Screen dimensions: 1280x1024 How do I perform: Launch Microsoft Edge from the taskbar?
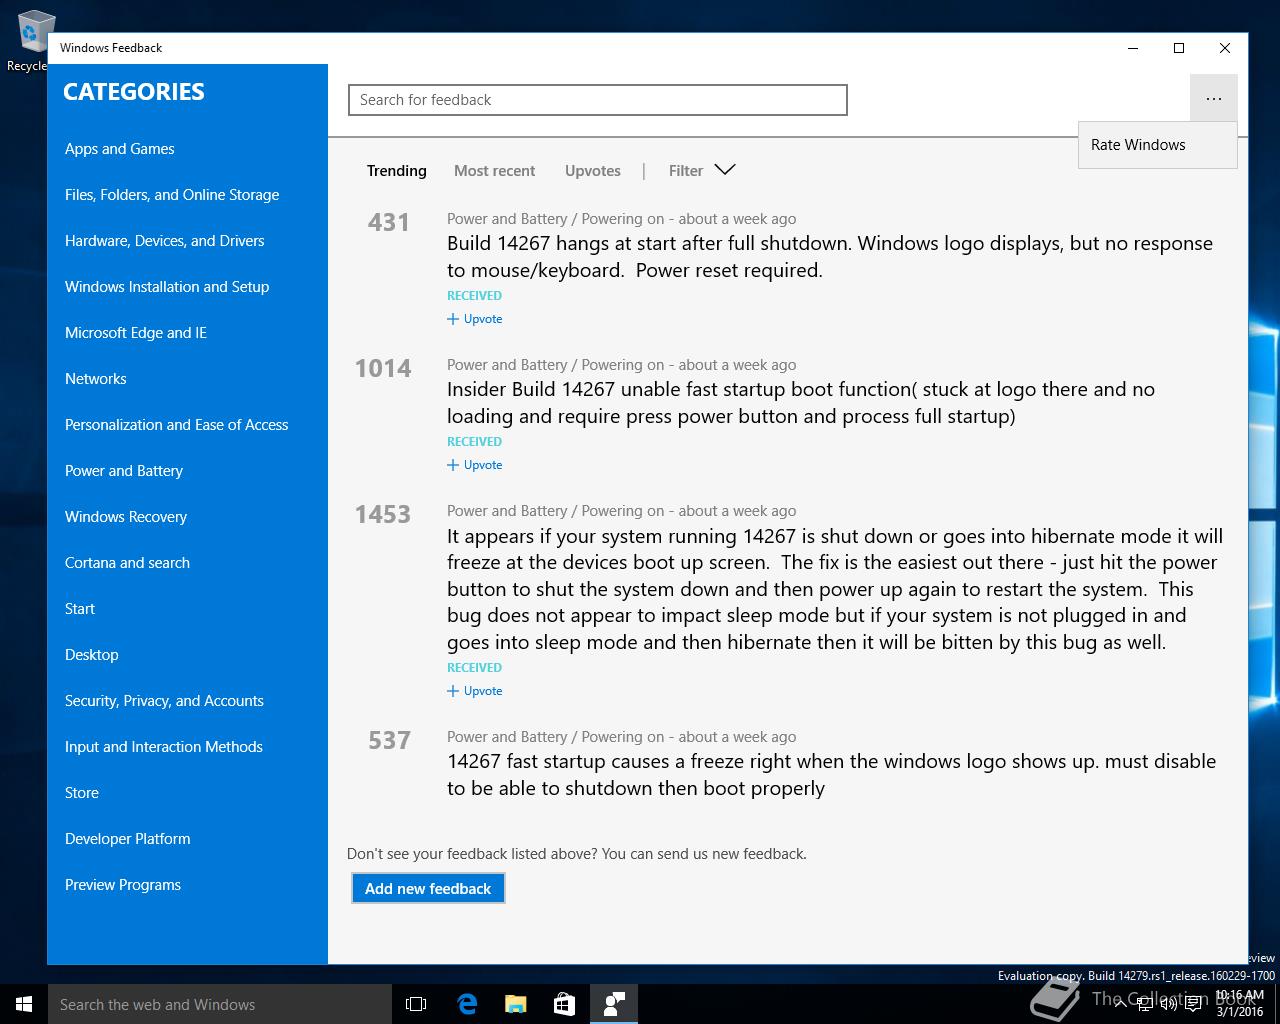point(467,1004)
